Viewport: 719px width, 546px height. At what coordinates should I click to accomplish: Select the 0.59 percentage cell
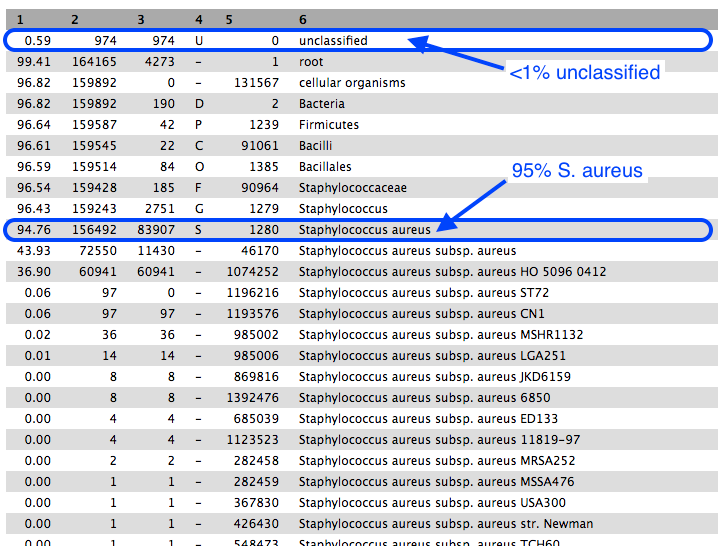38,41
